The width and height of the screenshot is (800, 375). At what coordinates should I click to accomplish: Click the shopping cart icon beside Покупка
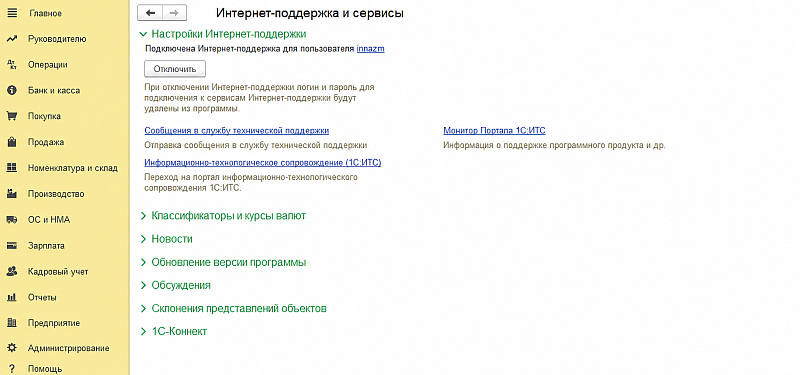point(12,116)
